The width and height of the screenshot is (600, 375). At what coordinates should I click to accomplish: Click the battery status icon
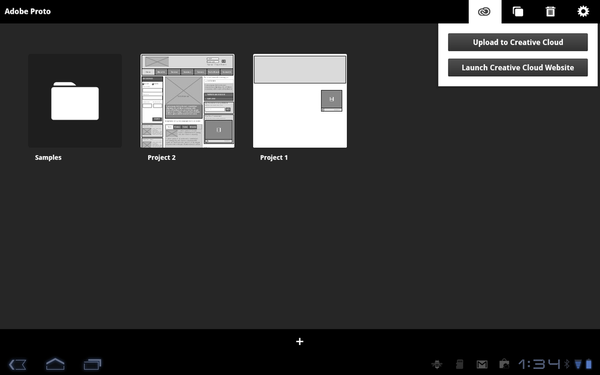click(x=589, y=364)
